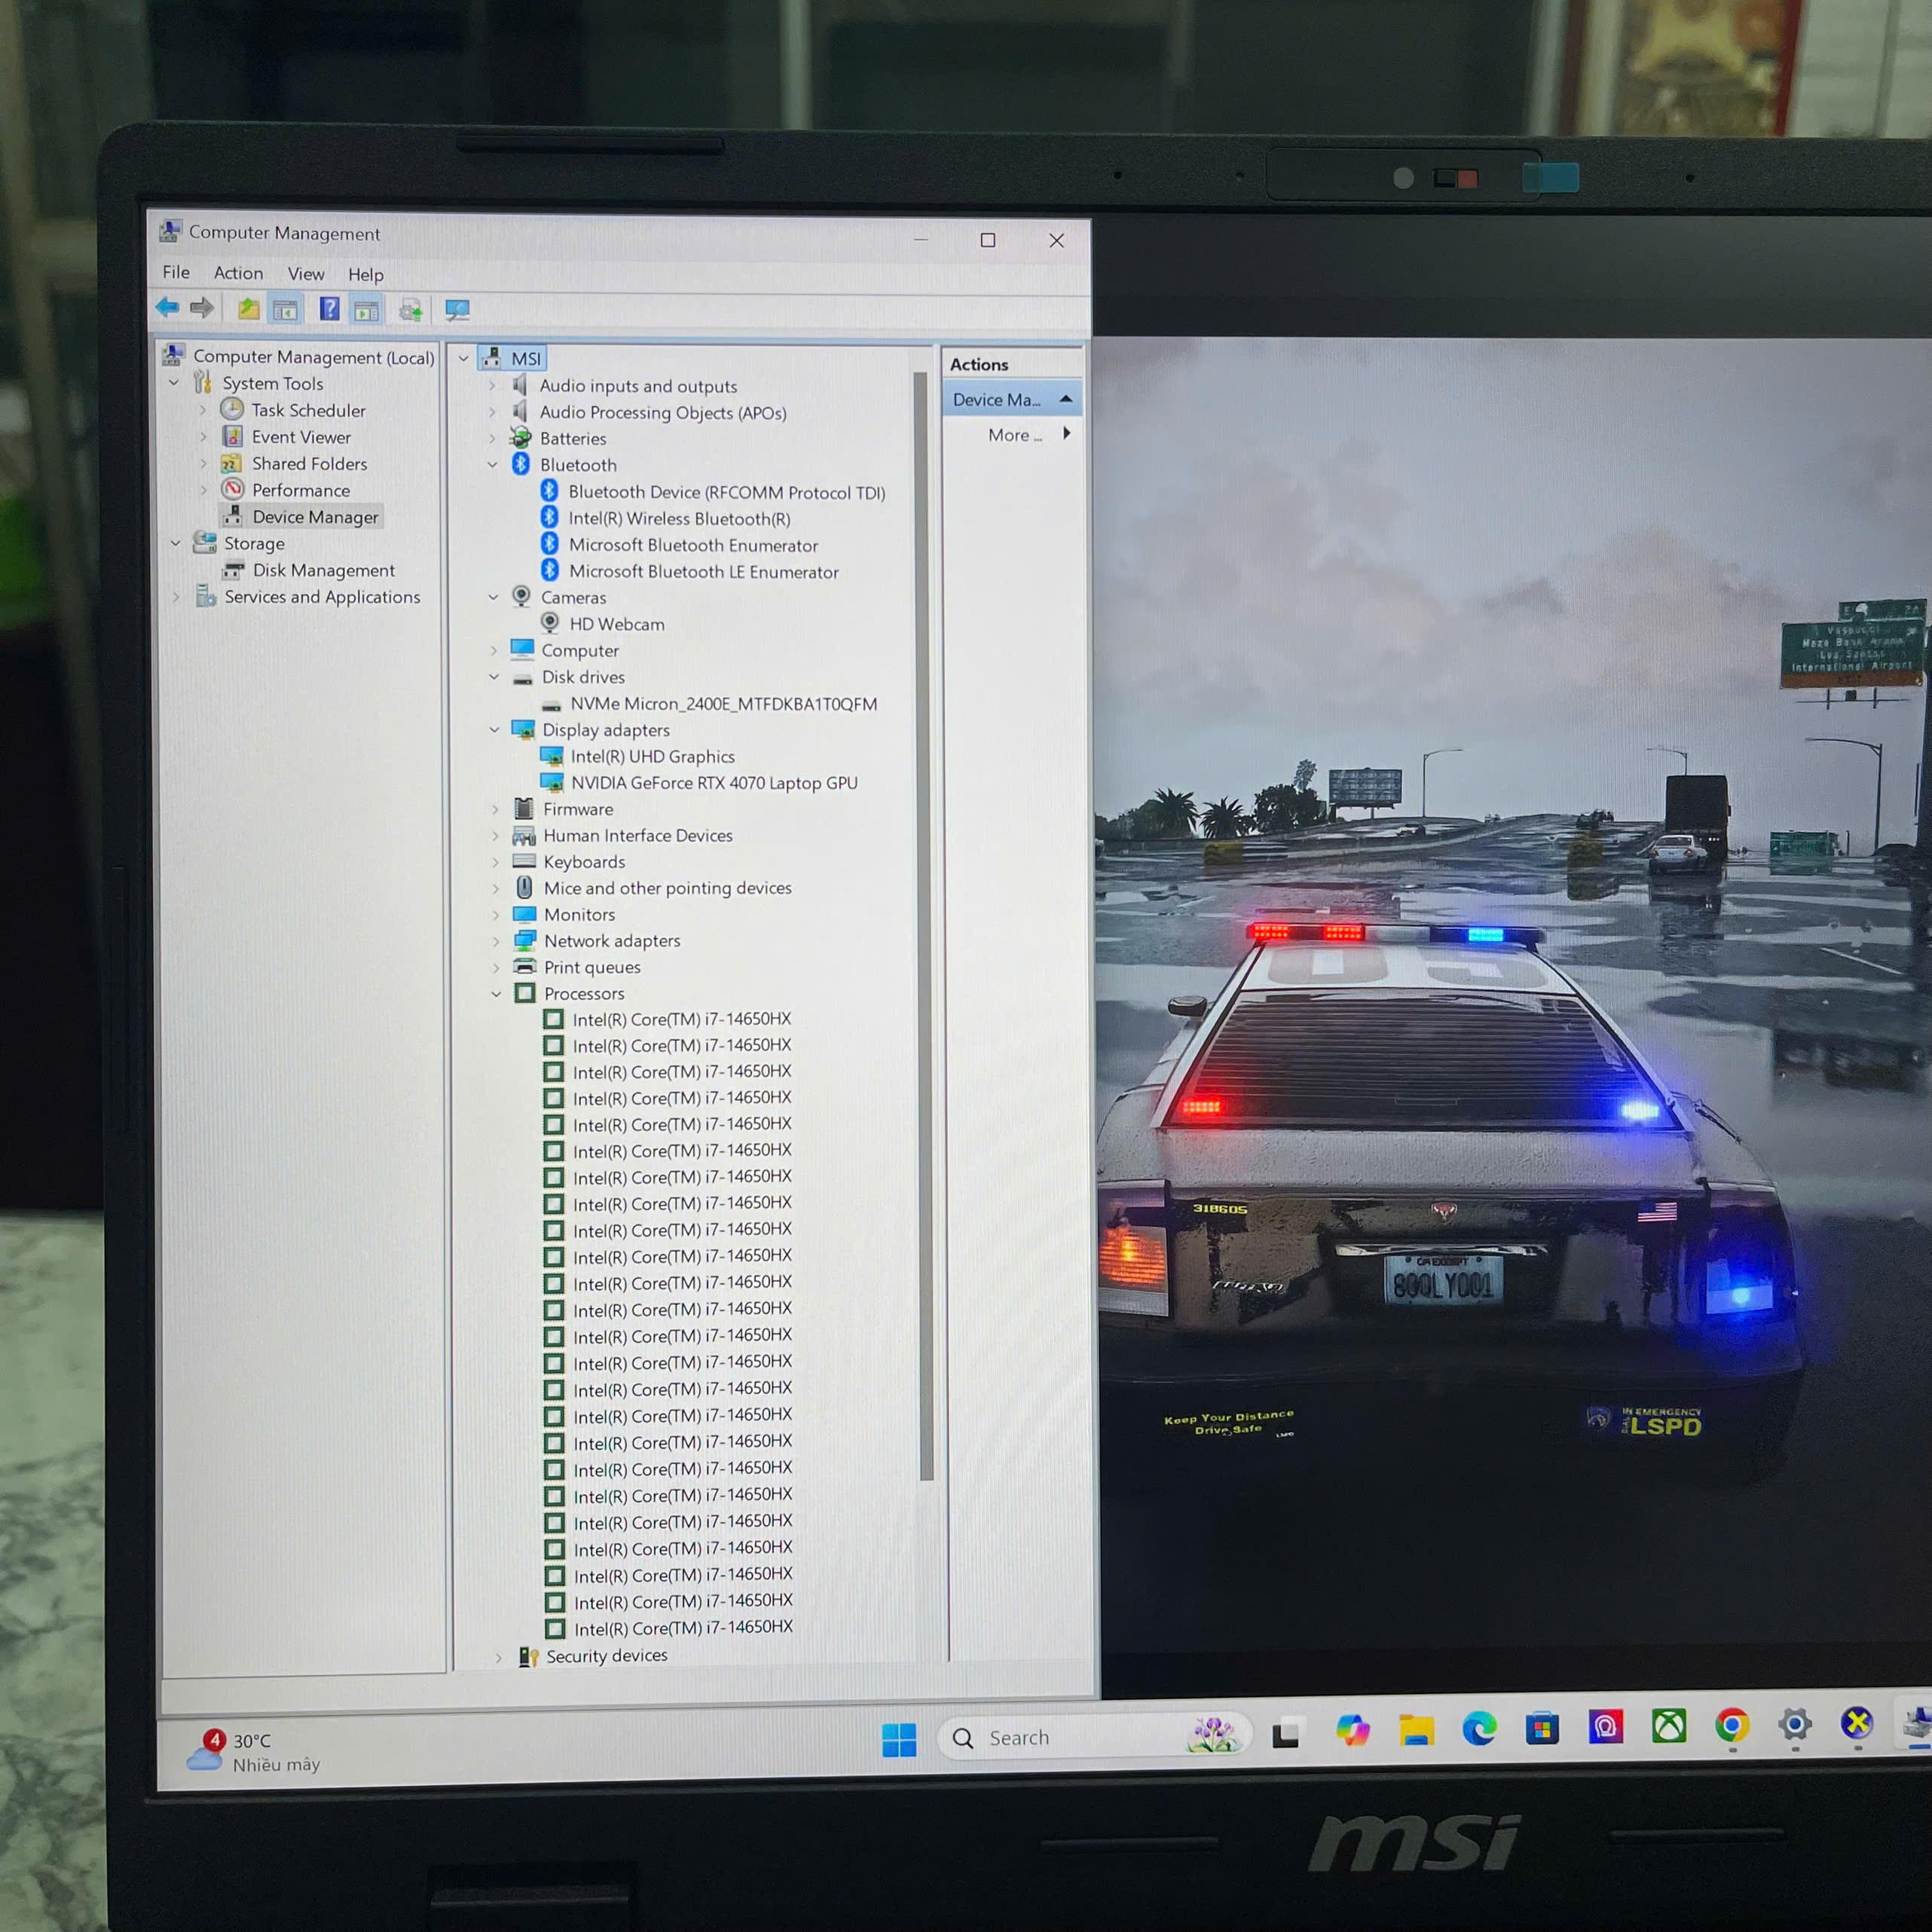Open the weather widget showing 30°C
1932x1932 pixels.
pyautogui.click(x=254, y=1751)
